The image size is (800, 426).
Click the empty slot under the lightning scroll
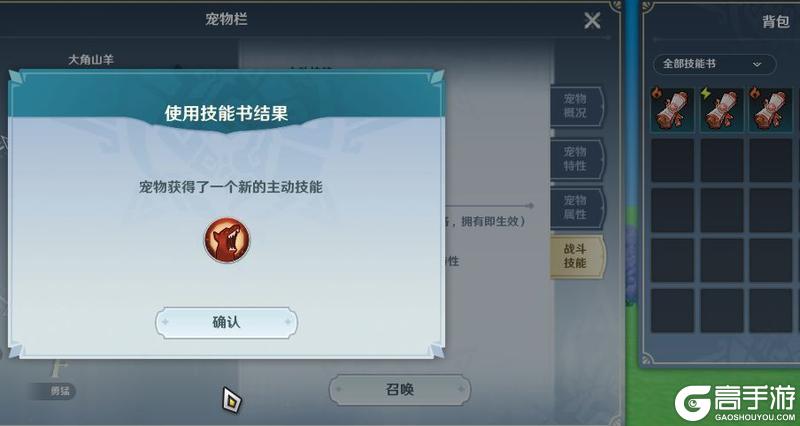point(721,160)
